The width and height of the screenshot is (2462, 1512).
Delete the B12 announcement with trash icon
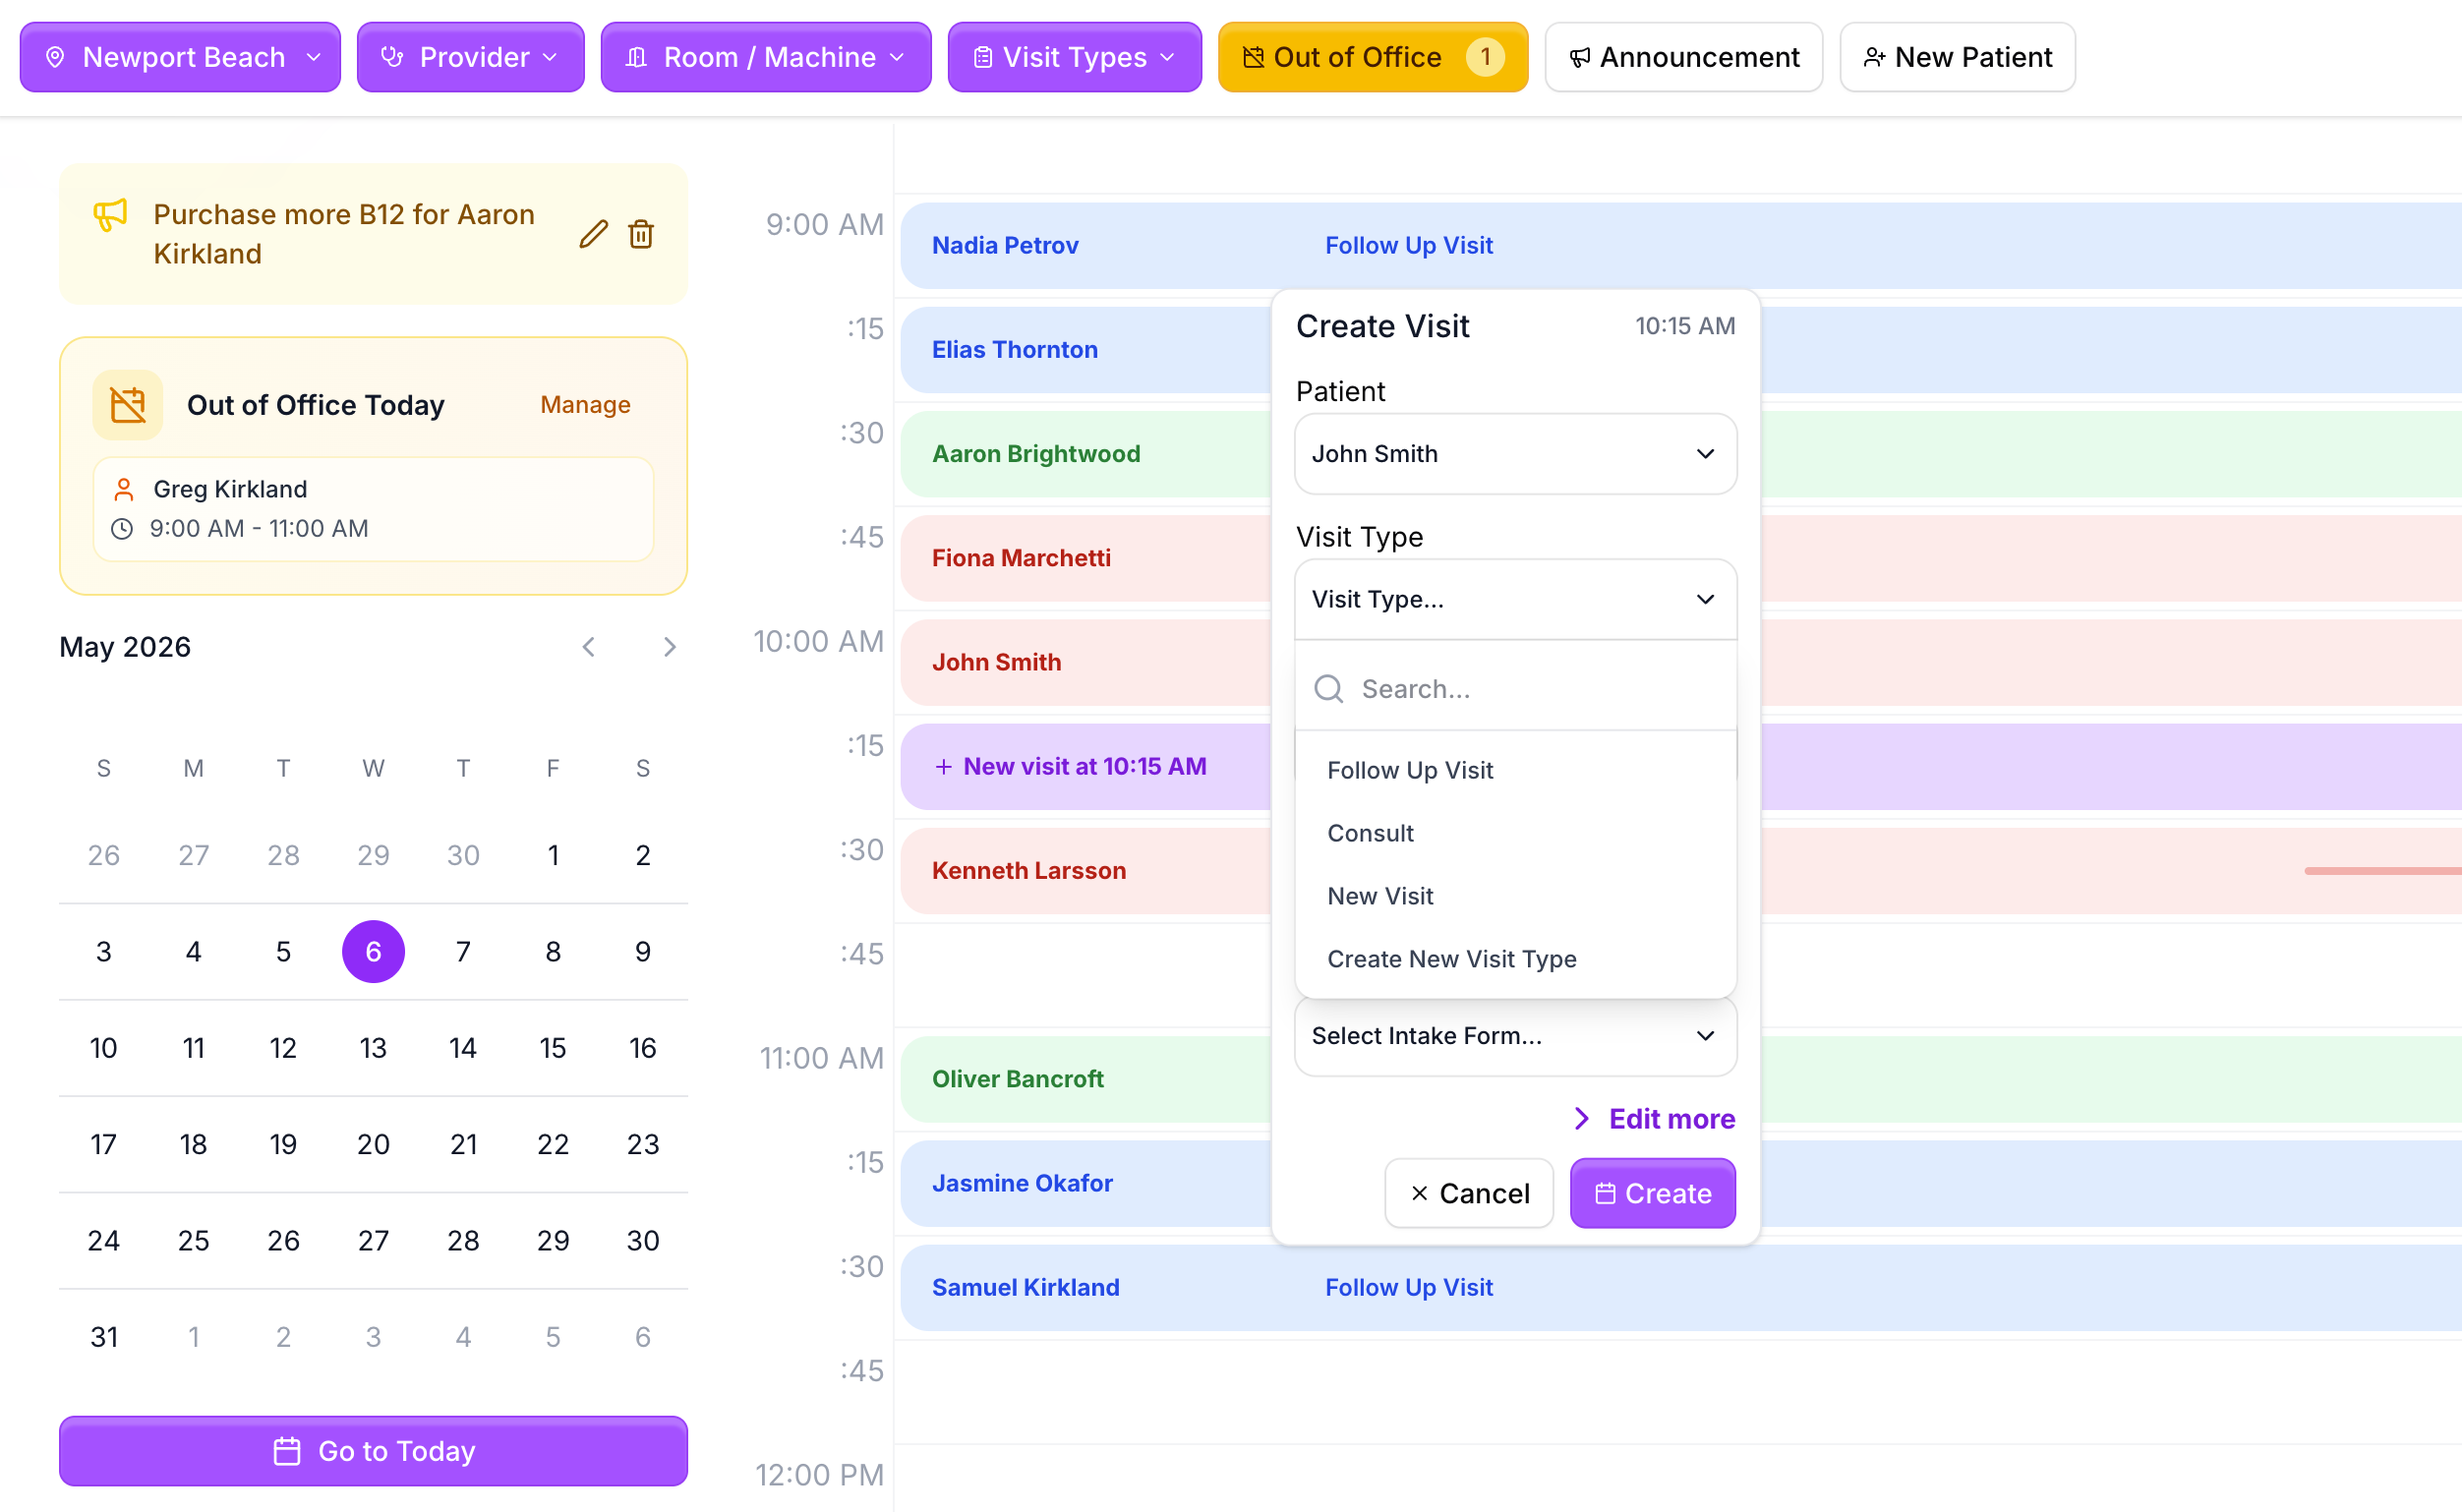[641, 234]
